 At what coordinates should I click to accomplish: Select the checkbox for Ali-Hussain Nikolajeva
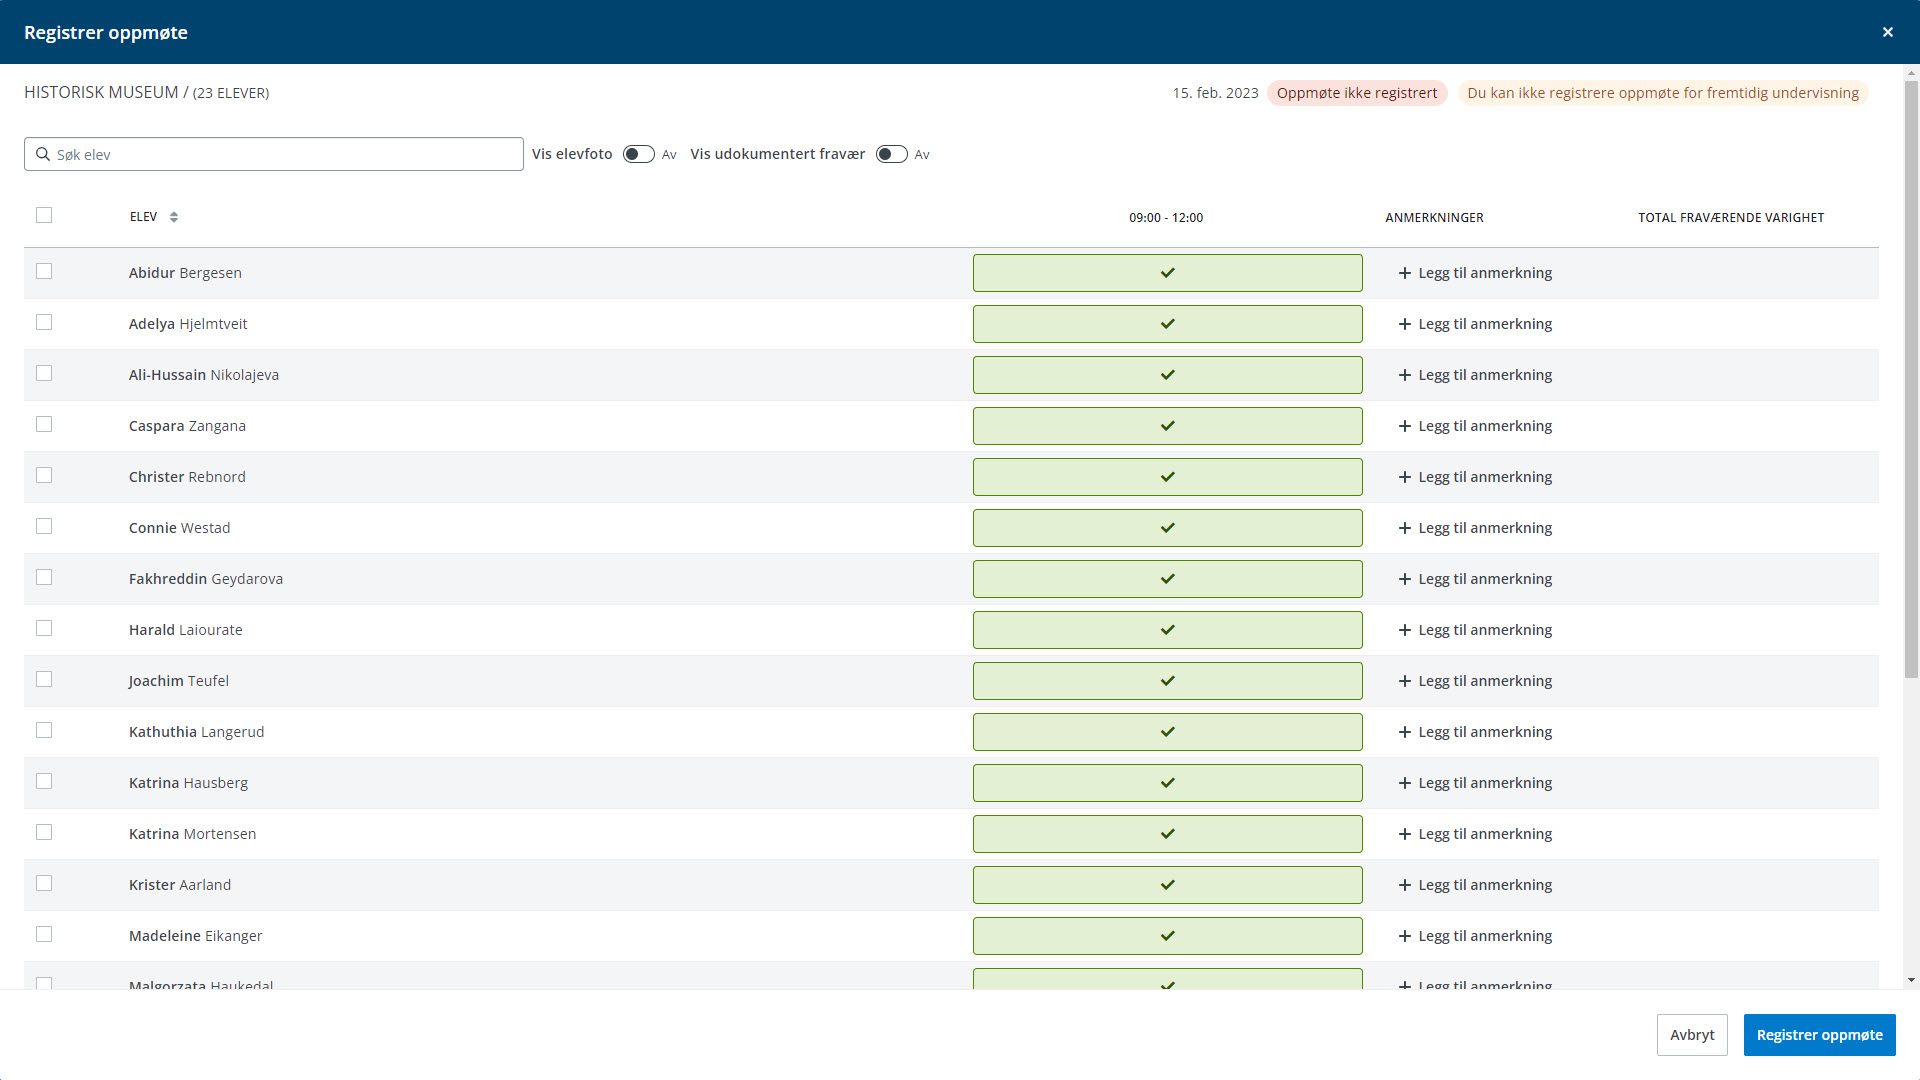pyautogui.click(x=44, y=373)
